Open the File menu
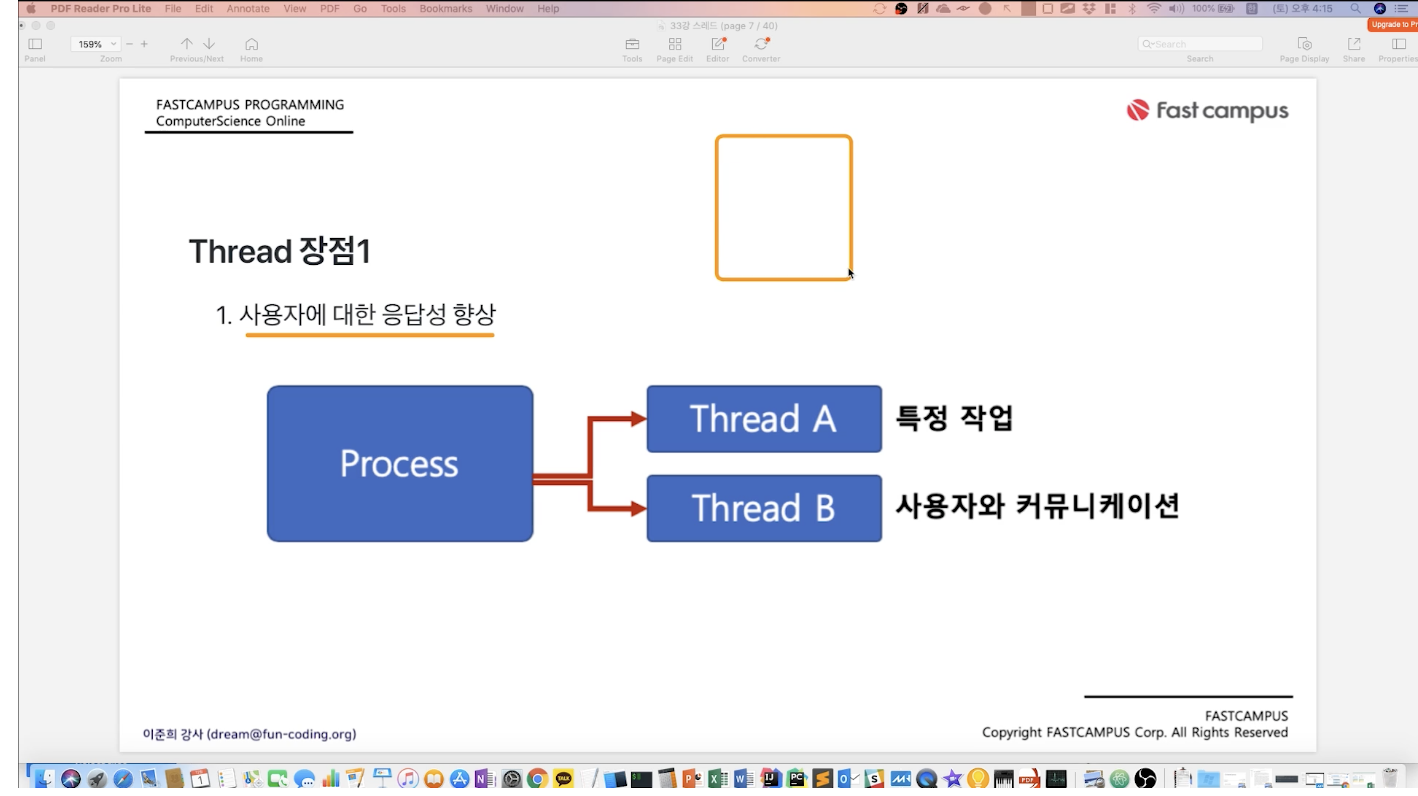Viewport: 1418px width, 796px height. coord(173,8)
